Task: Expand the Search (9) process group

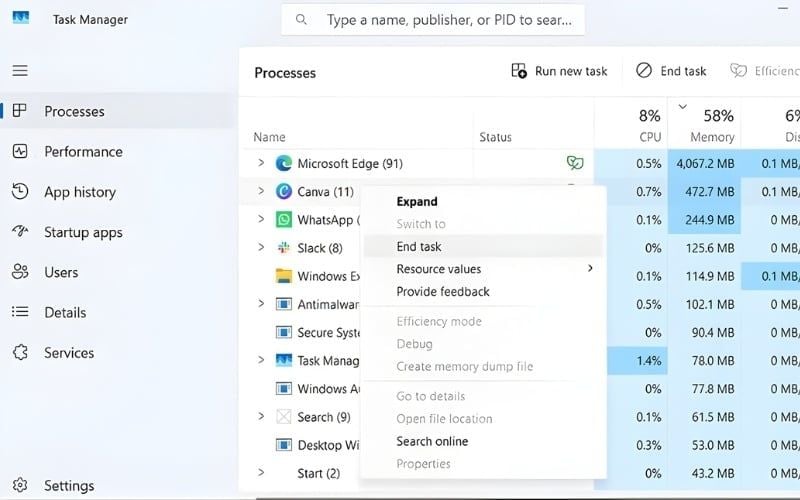Action: point(261,416)
